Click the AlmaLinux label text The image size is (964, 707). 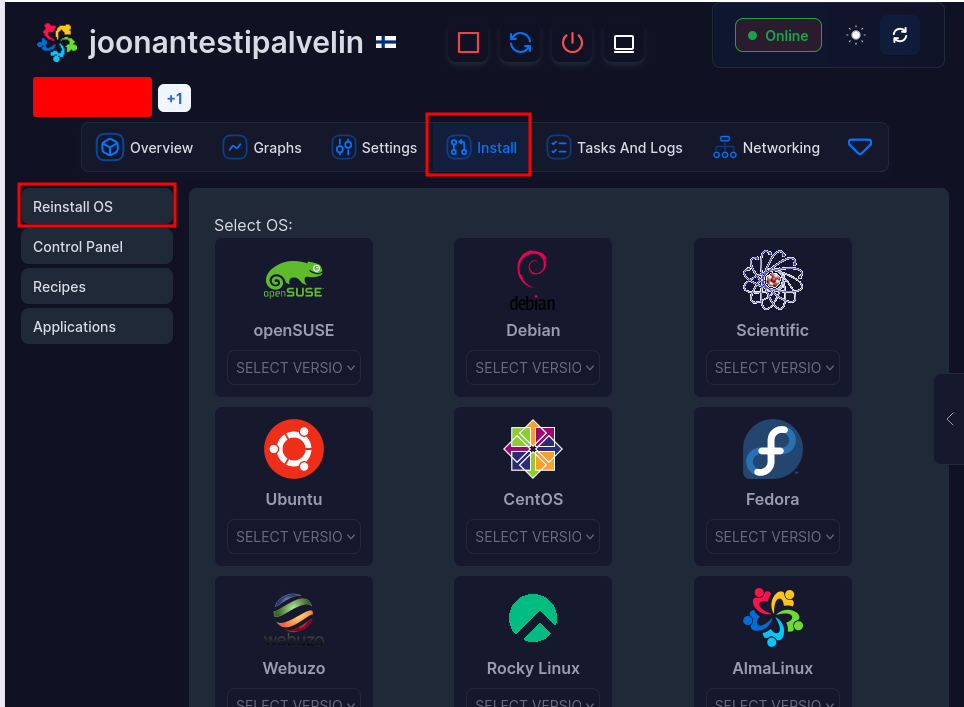pyautogui.click(x=772, y=668)
